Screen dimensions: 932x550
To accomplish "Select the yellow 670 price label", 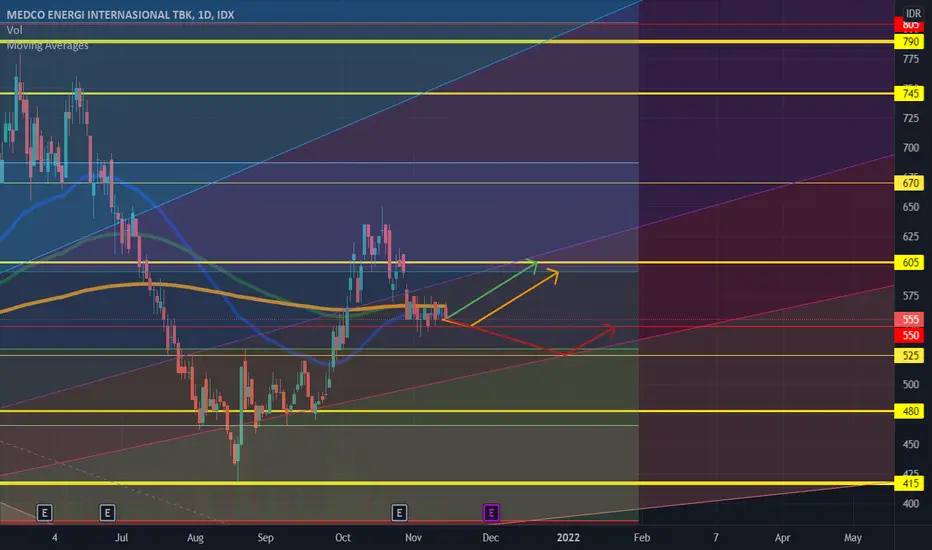I will pyautogui.click(x=909, y=183).
